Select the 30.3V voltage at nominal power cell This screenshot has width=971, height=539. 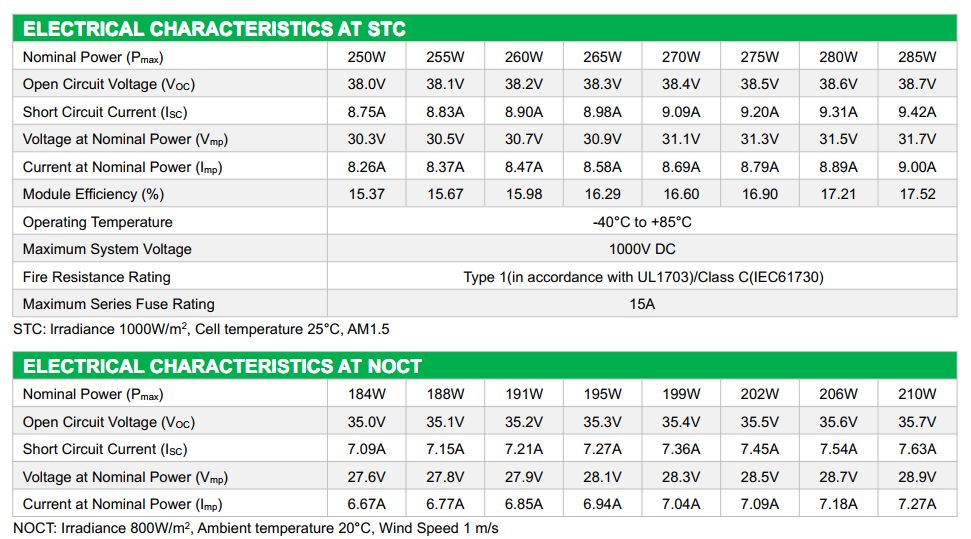click(x=367, y=140)
